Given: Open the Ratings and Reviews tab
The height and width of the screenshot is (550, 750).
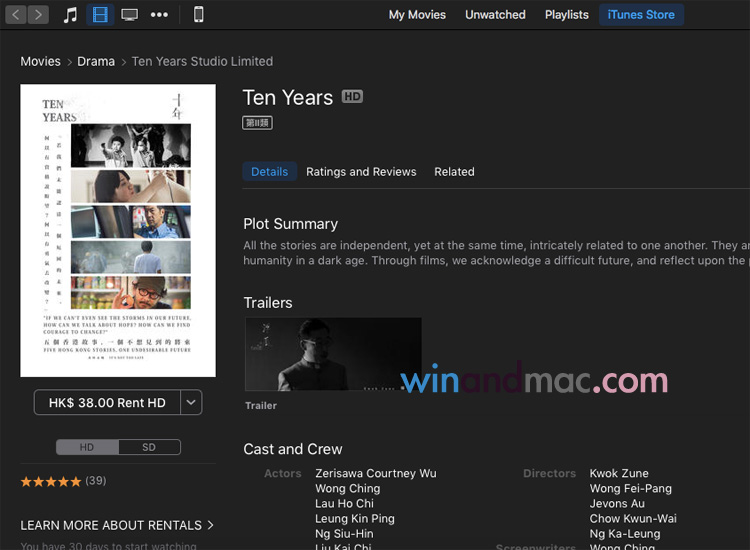Looking at the screenshot, I should [x=361, y=172].
